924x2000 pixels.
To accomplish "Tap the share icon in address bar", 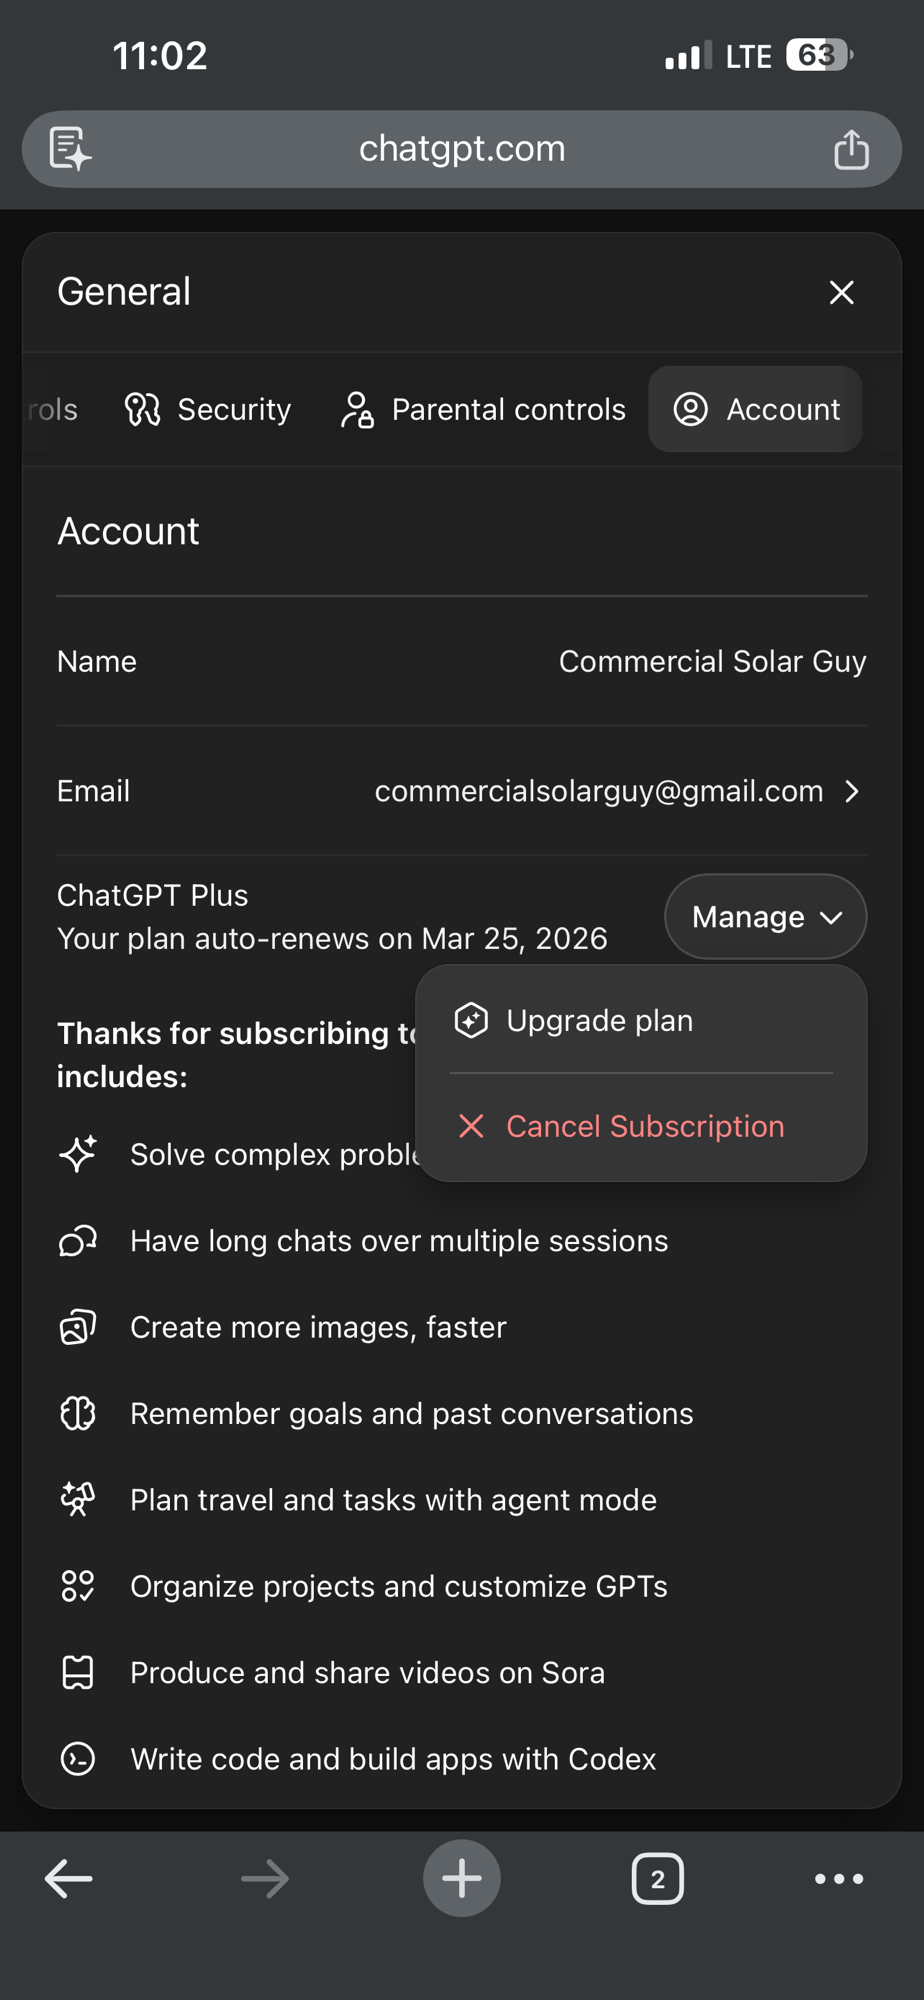I will [x=851, y=150].
